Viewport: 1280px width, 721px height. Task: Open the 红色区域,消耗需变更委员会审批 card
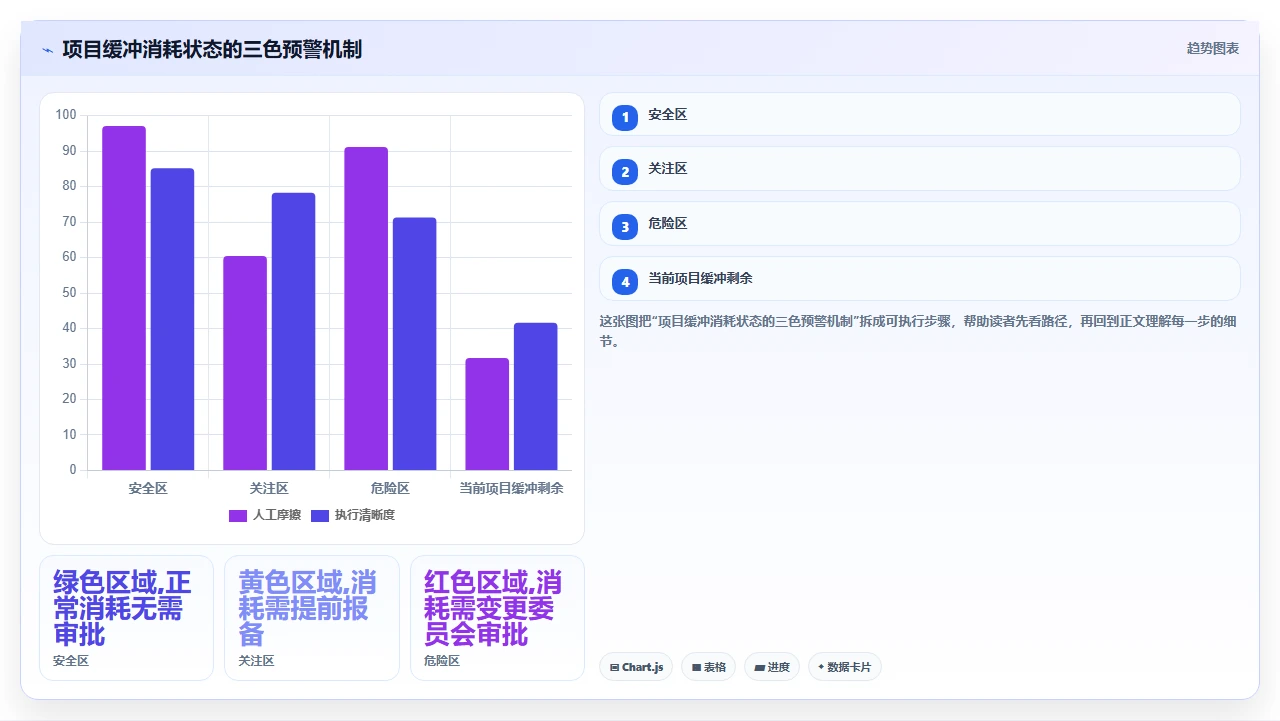497,618
